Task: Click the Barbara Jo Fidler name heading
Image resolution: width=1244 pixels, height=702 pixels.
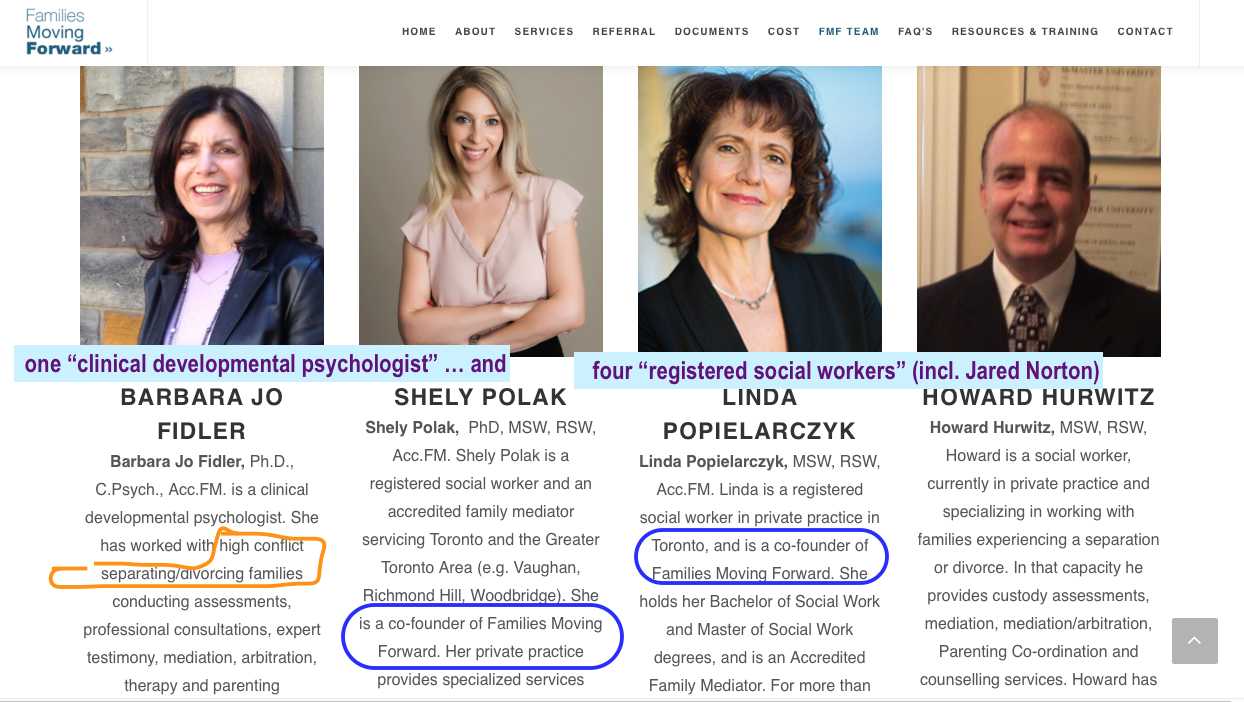Action: (202, 414)
